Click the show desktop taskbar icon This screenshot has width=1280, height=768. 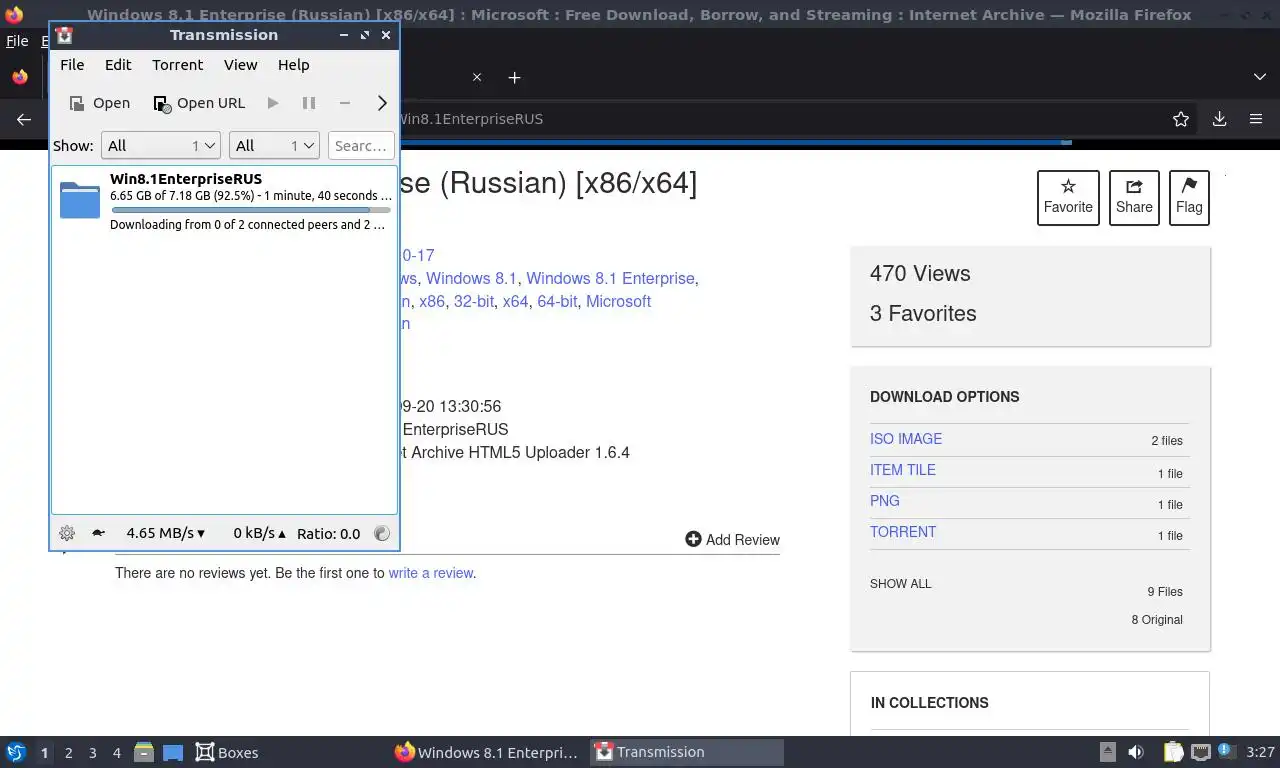173,752
